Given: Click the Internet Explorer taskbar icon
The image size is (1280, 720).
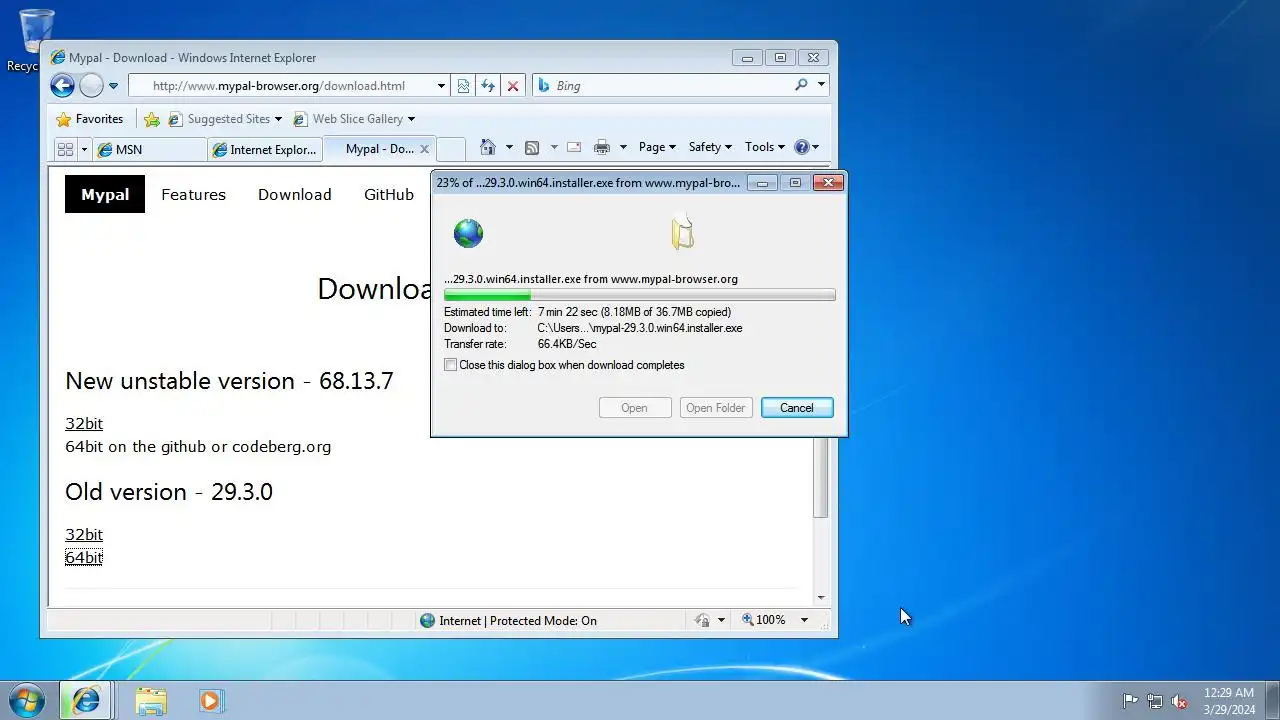Looking at the screenshot, I should pos(86,701).
